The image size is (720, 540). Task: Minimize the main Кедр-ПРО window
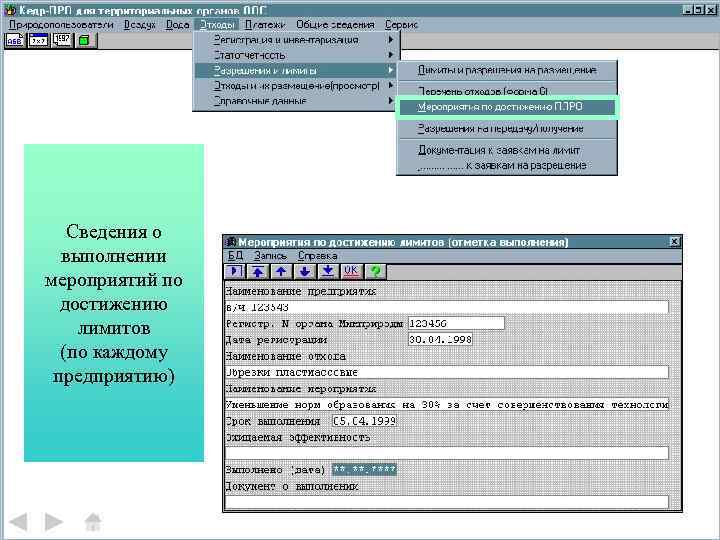click(x=687, y=9)
